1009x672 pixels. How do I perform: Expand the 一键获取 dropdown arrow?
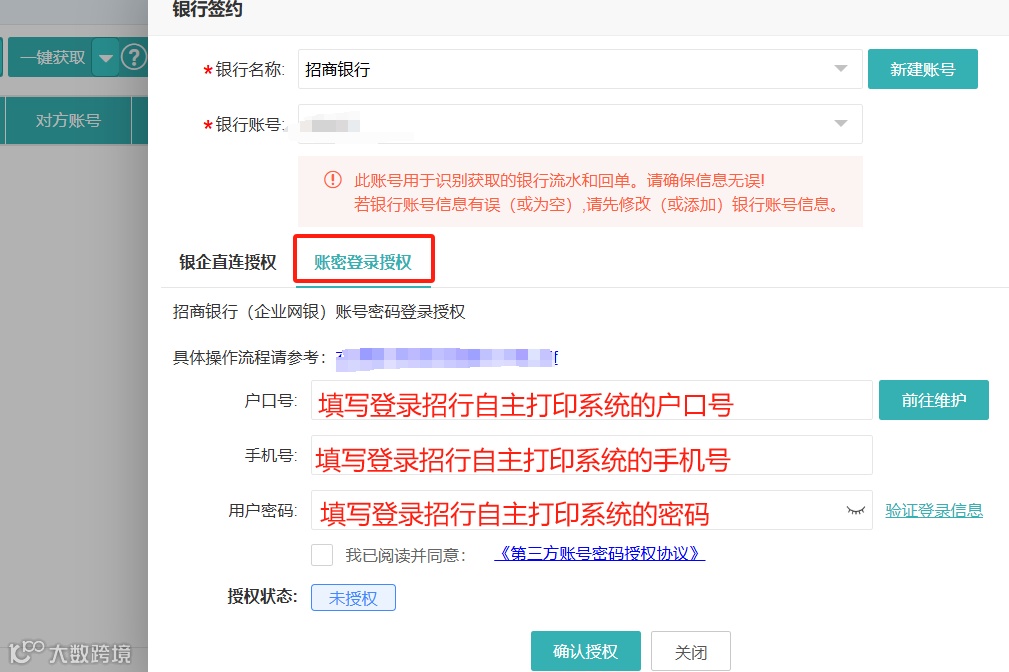click(x=106, y=58)
